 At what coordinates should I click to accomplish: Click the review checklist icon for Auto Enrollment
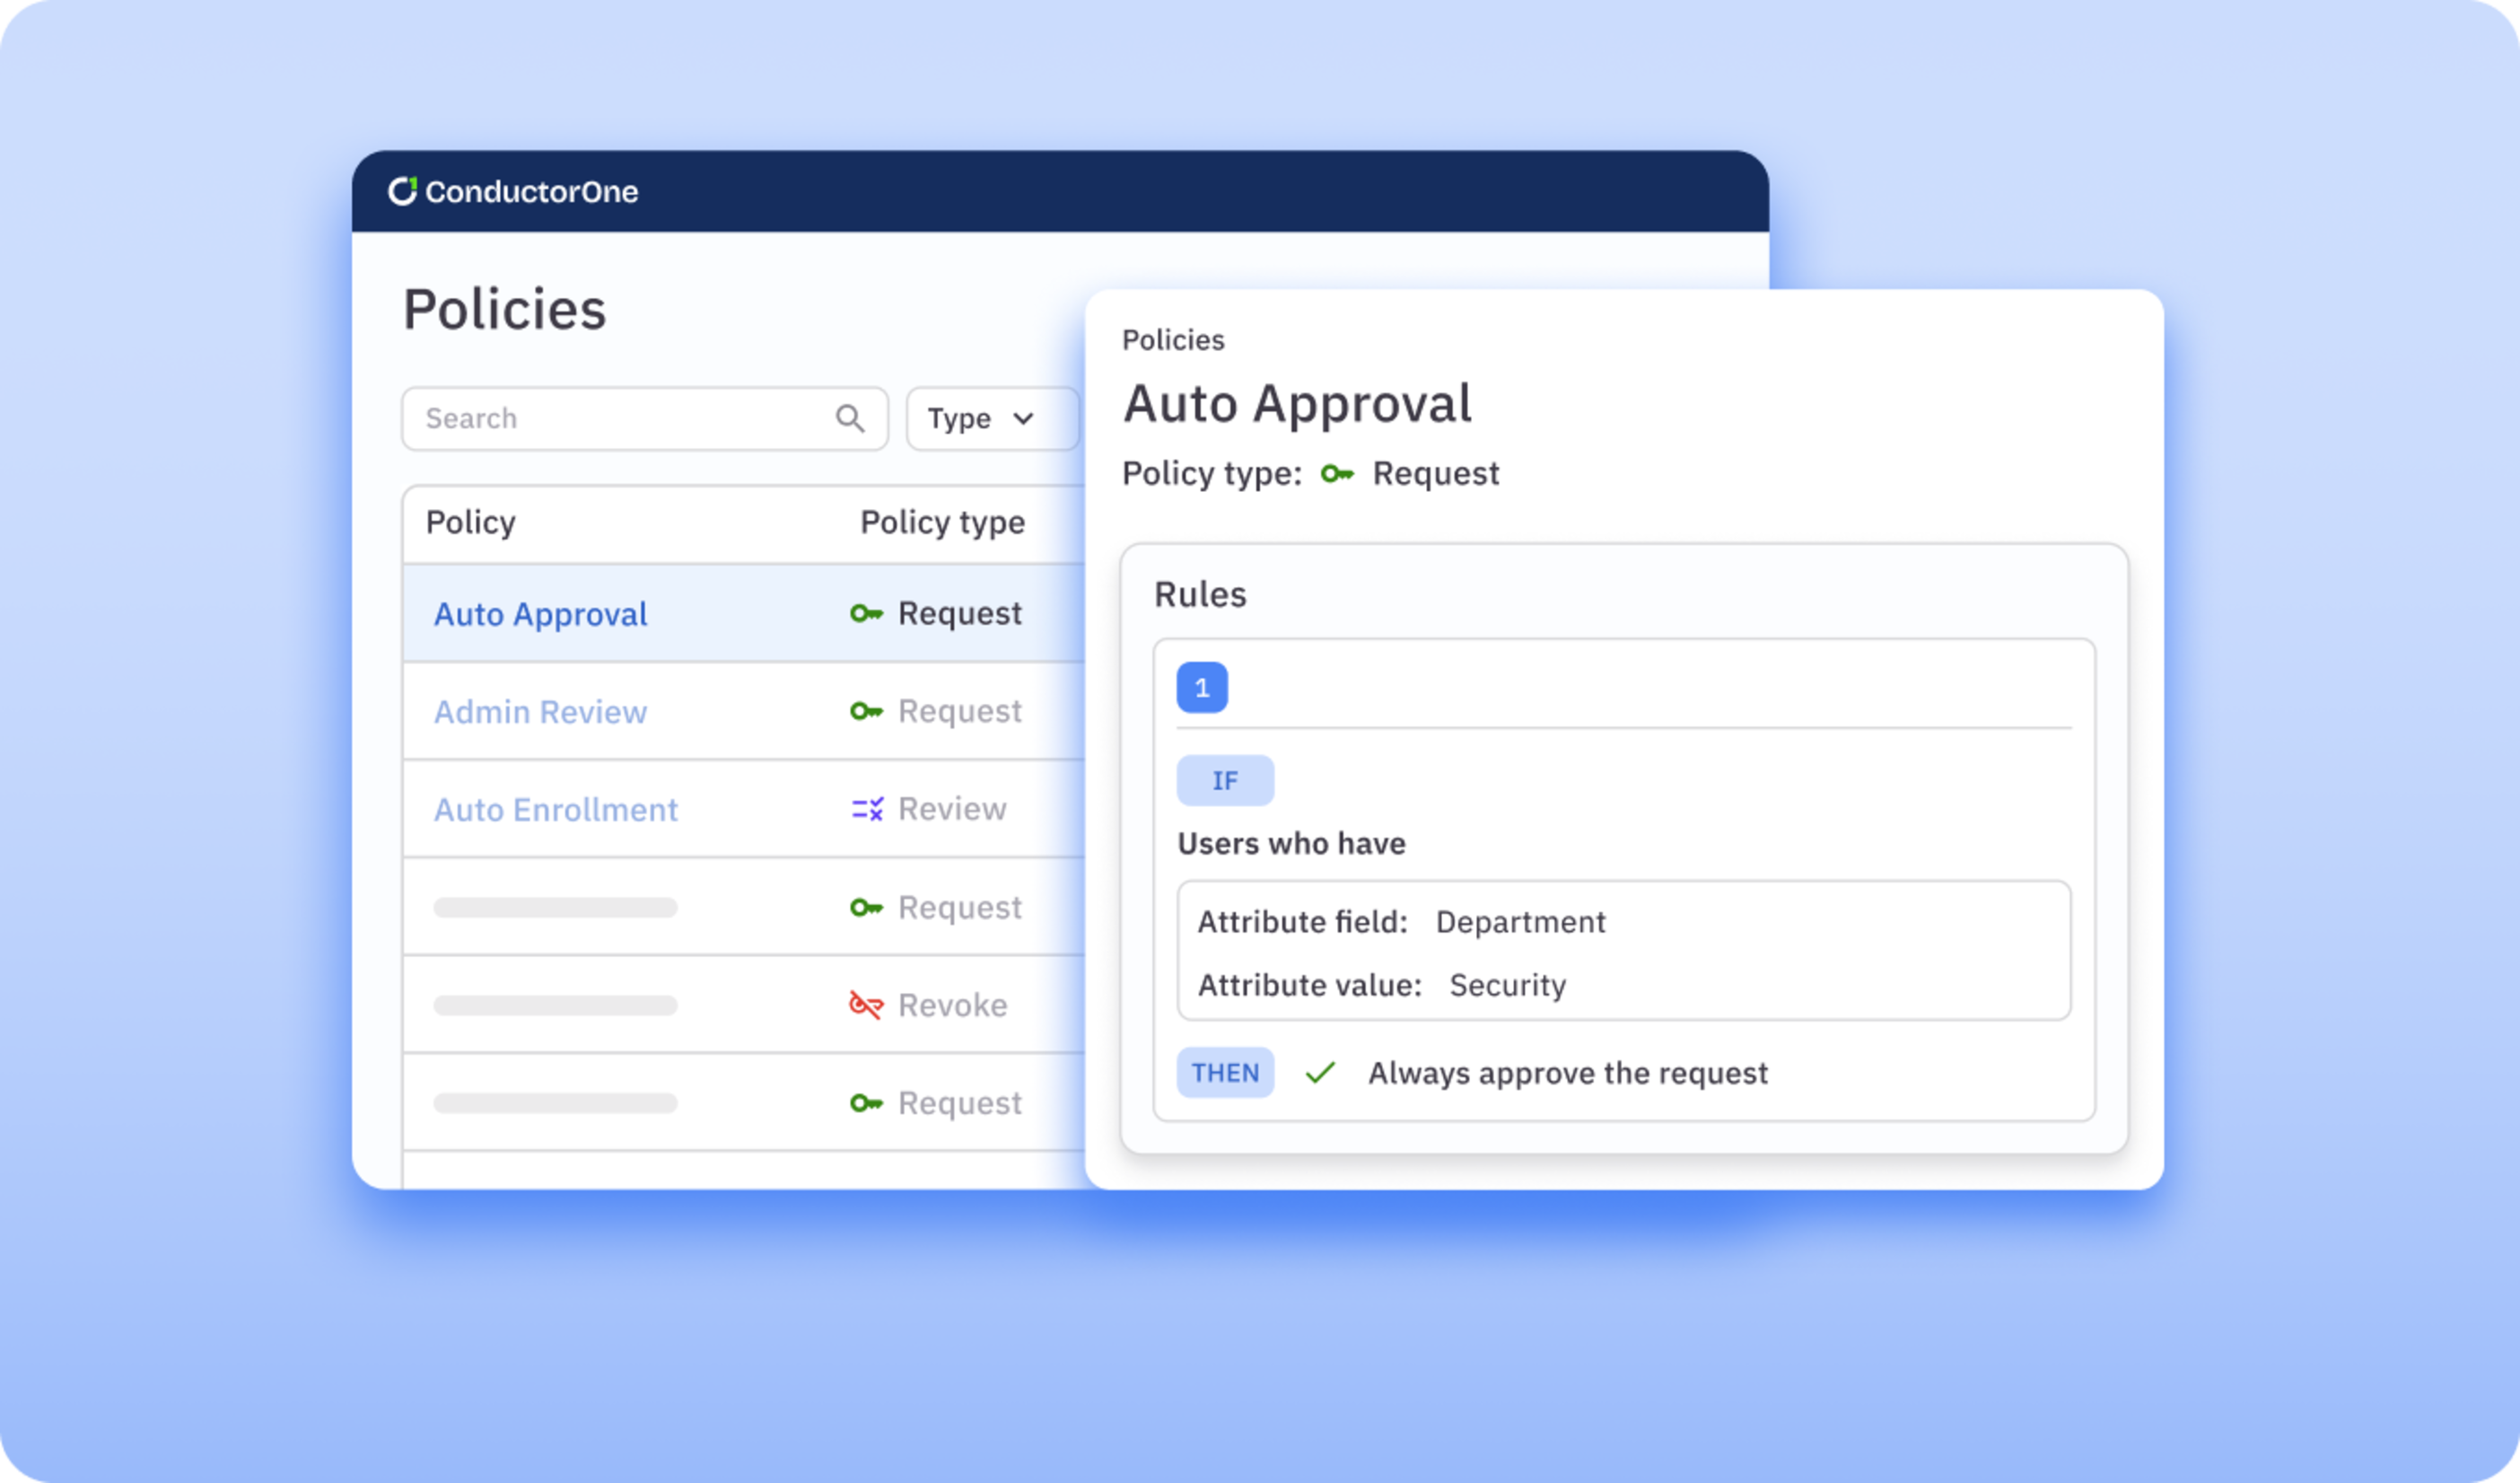(867, 809)
